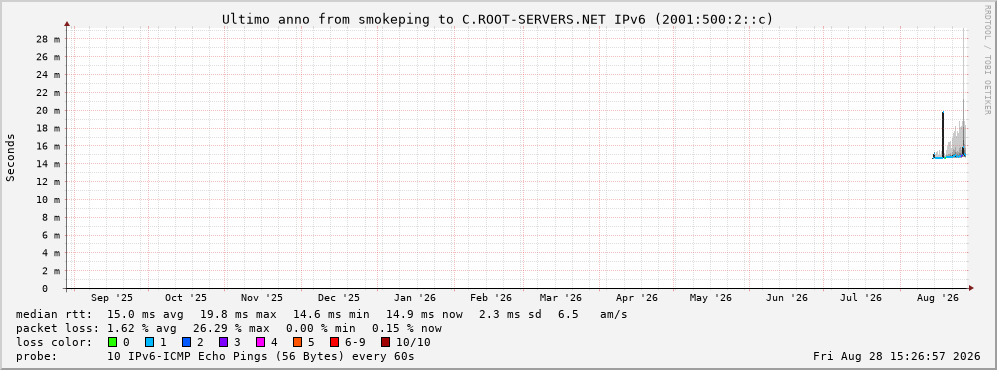Click the timestamp Fri Aug 28 15:26:57 2026
This screenshot has width=997, height=370.
[897, 356]
